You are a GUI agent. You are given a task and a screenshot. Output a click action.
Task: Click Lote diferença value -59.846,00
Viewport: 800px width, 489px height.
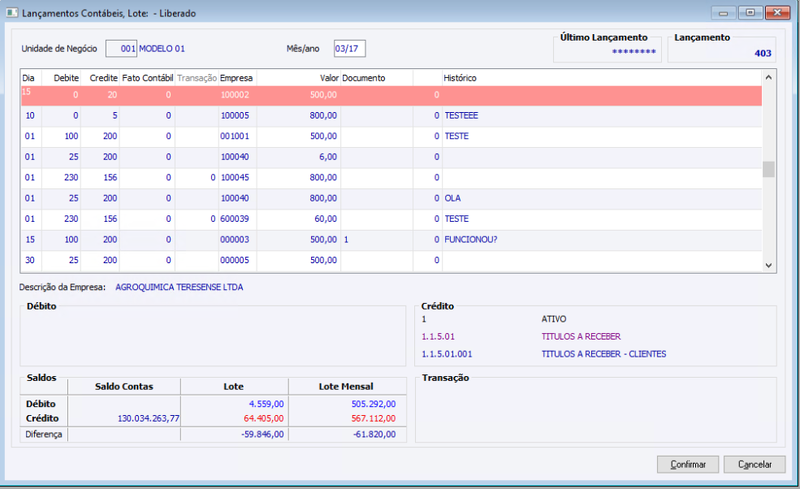(x=262, y=434)
